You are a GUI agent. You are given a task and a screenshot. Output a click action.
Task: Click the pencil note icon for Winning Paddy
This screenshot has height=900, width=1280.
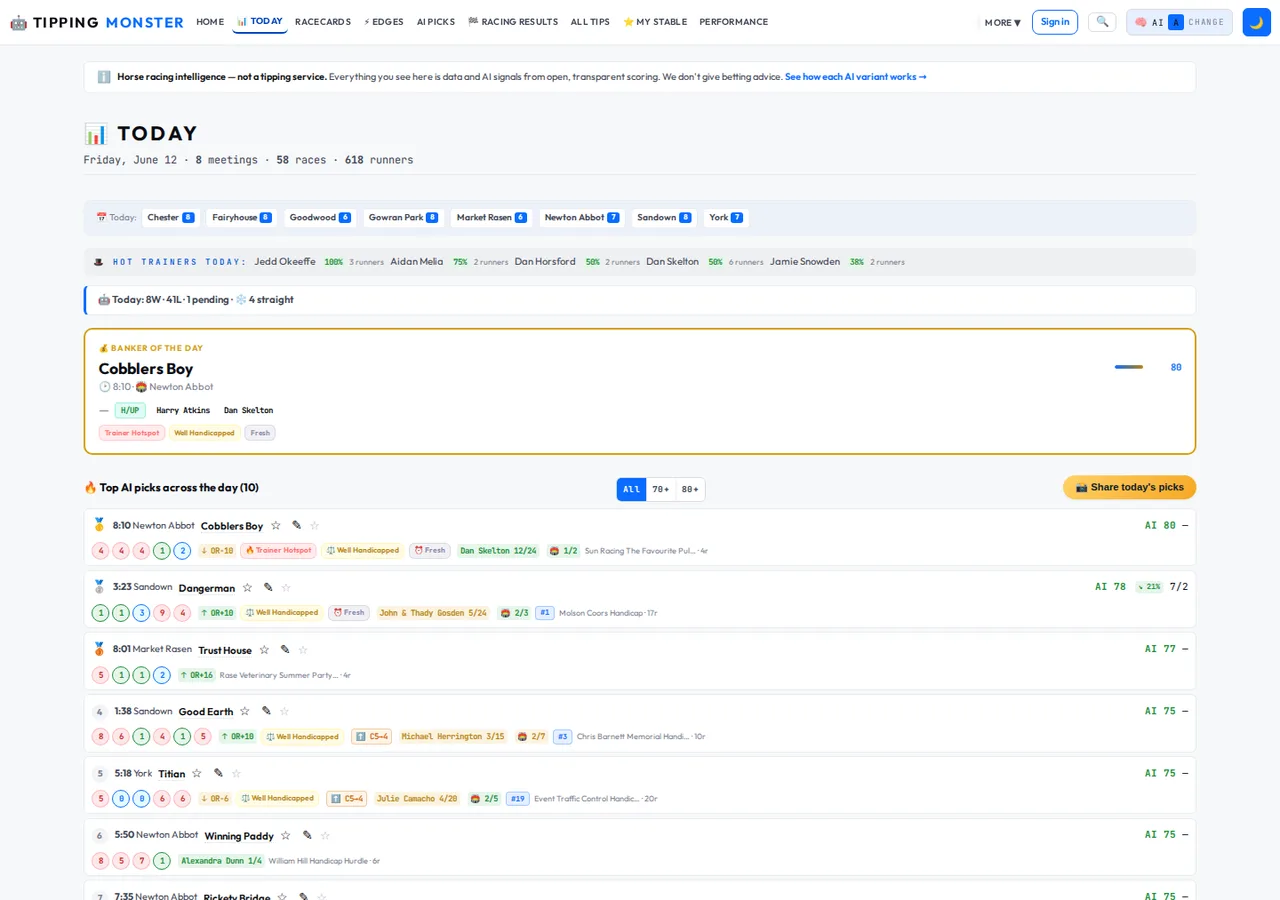coord(307,835)
